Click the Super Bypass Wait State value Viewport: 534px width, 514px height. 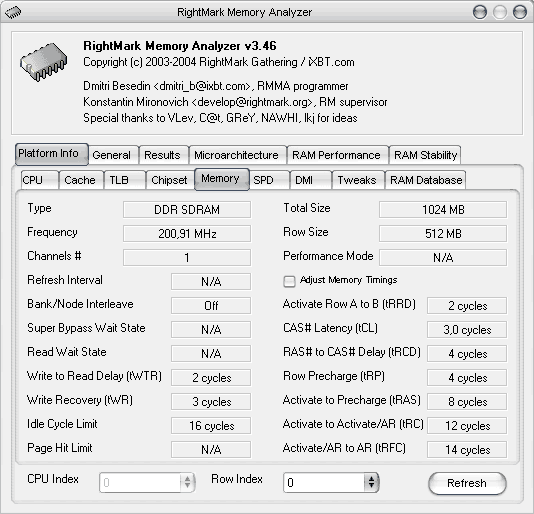(x=211, y=329)
